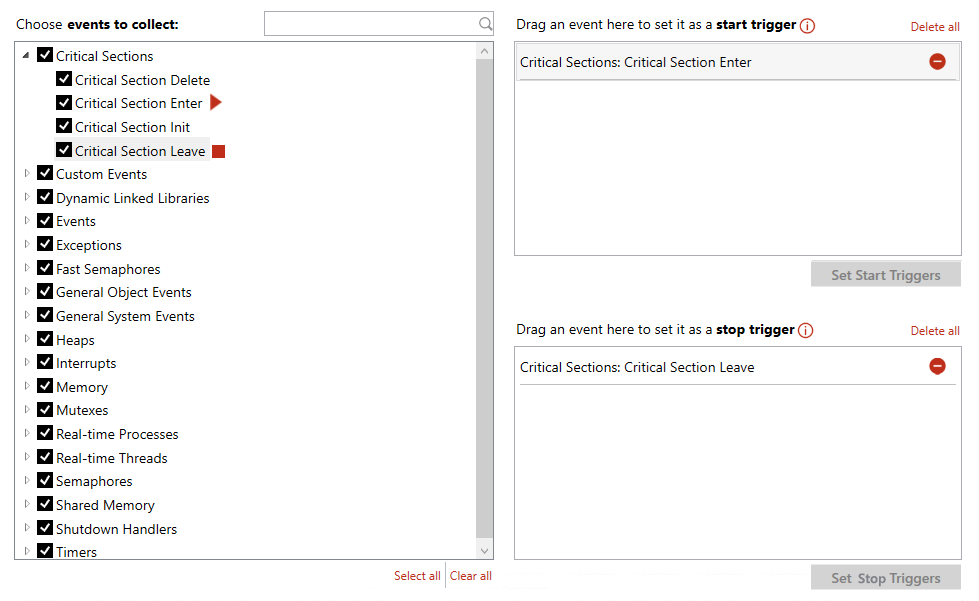Click the events search input field
Screen dimensions: 979x601
point(370,24)
